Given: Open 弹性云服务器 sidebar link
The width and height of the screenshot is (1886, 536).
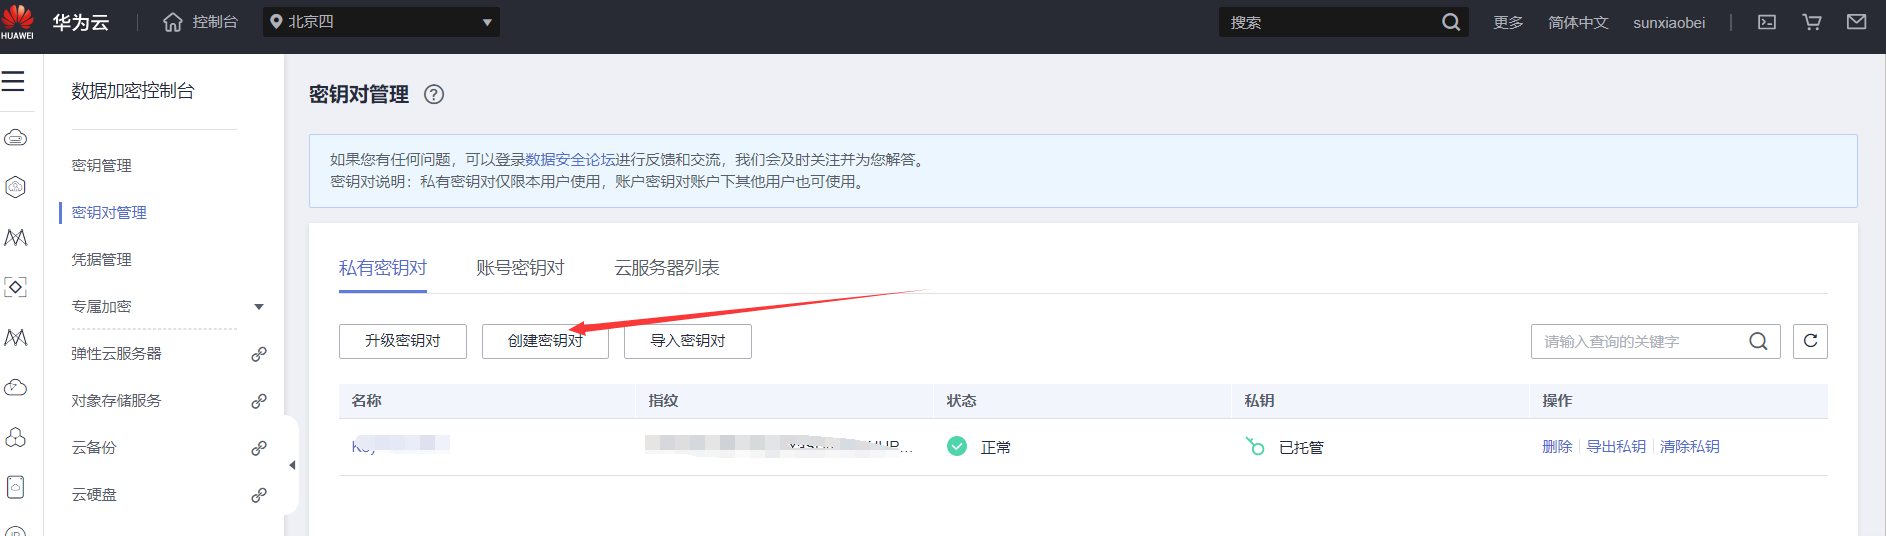Looking at the screenshot, I should coord(116,354).
